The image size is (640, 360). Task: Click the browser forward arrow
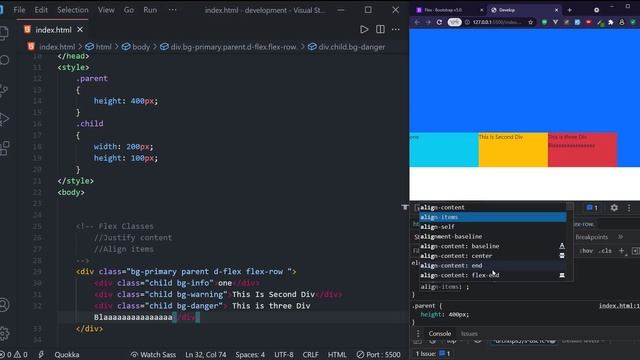tap(428, 22)
